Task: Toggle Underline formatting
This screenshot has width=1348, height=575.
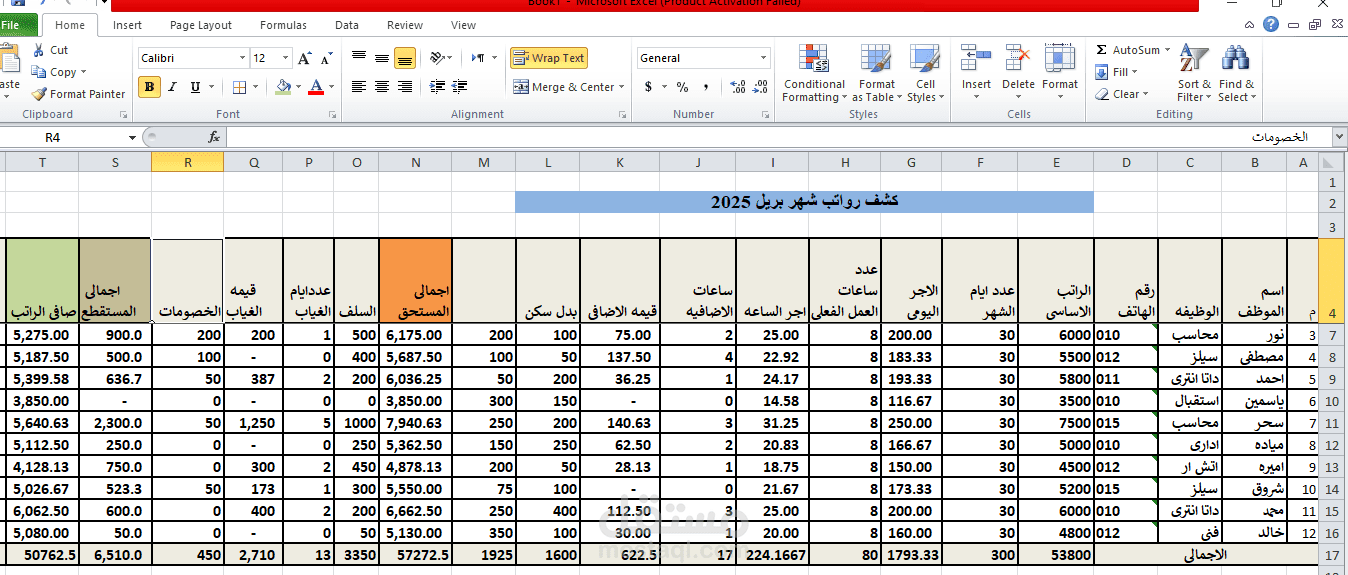Action: coord(195,87)
